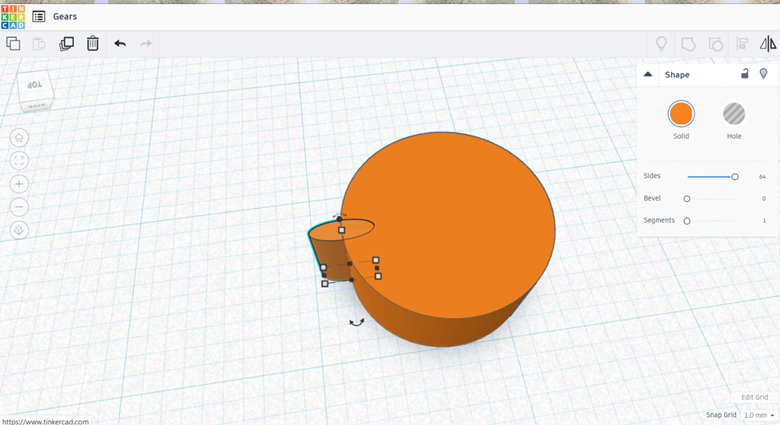Click the Bevel slider handle
Screen dimensions: 780x425
pos(687,199)
